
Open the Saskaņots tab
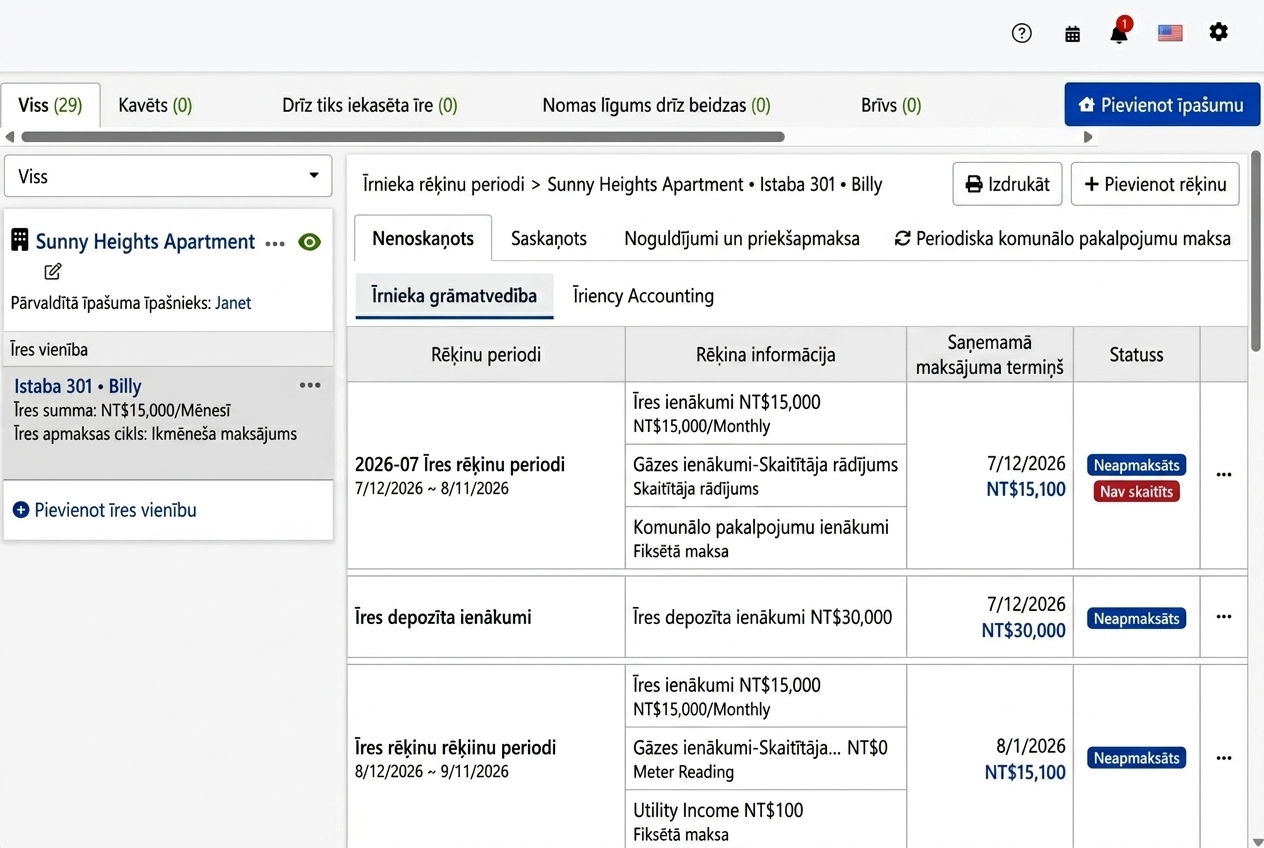tap(549, 239)
